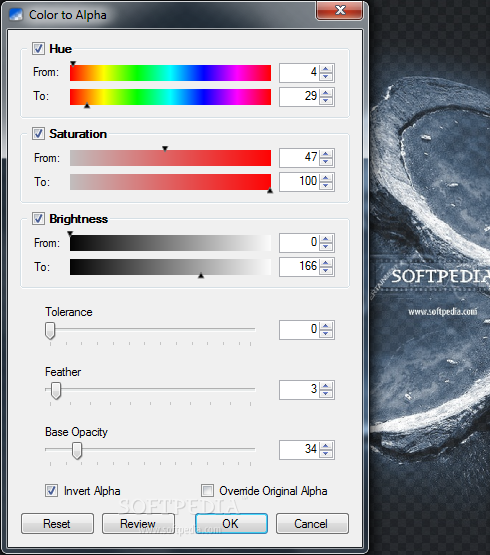The height and width of the screenshot is (555, 490).
Task: Increase Saturation To with up arrow
Action: pos(326,178)
